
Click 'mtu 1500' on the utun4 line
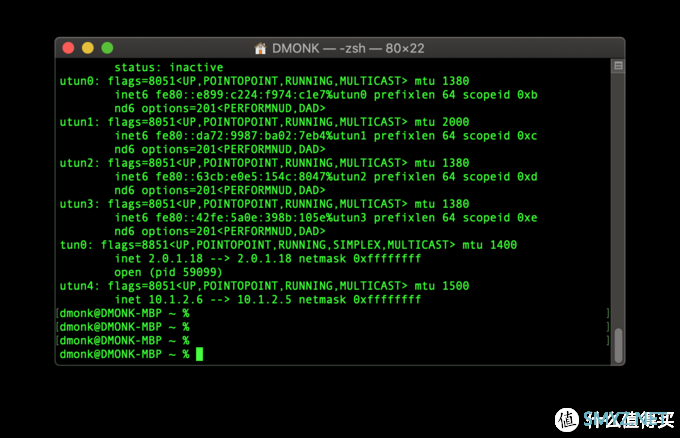[441, 286]
